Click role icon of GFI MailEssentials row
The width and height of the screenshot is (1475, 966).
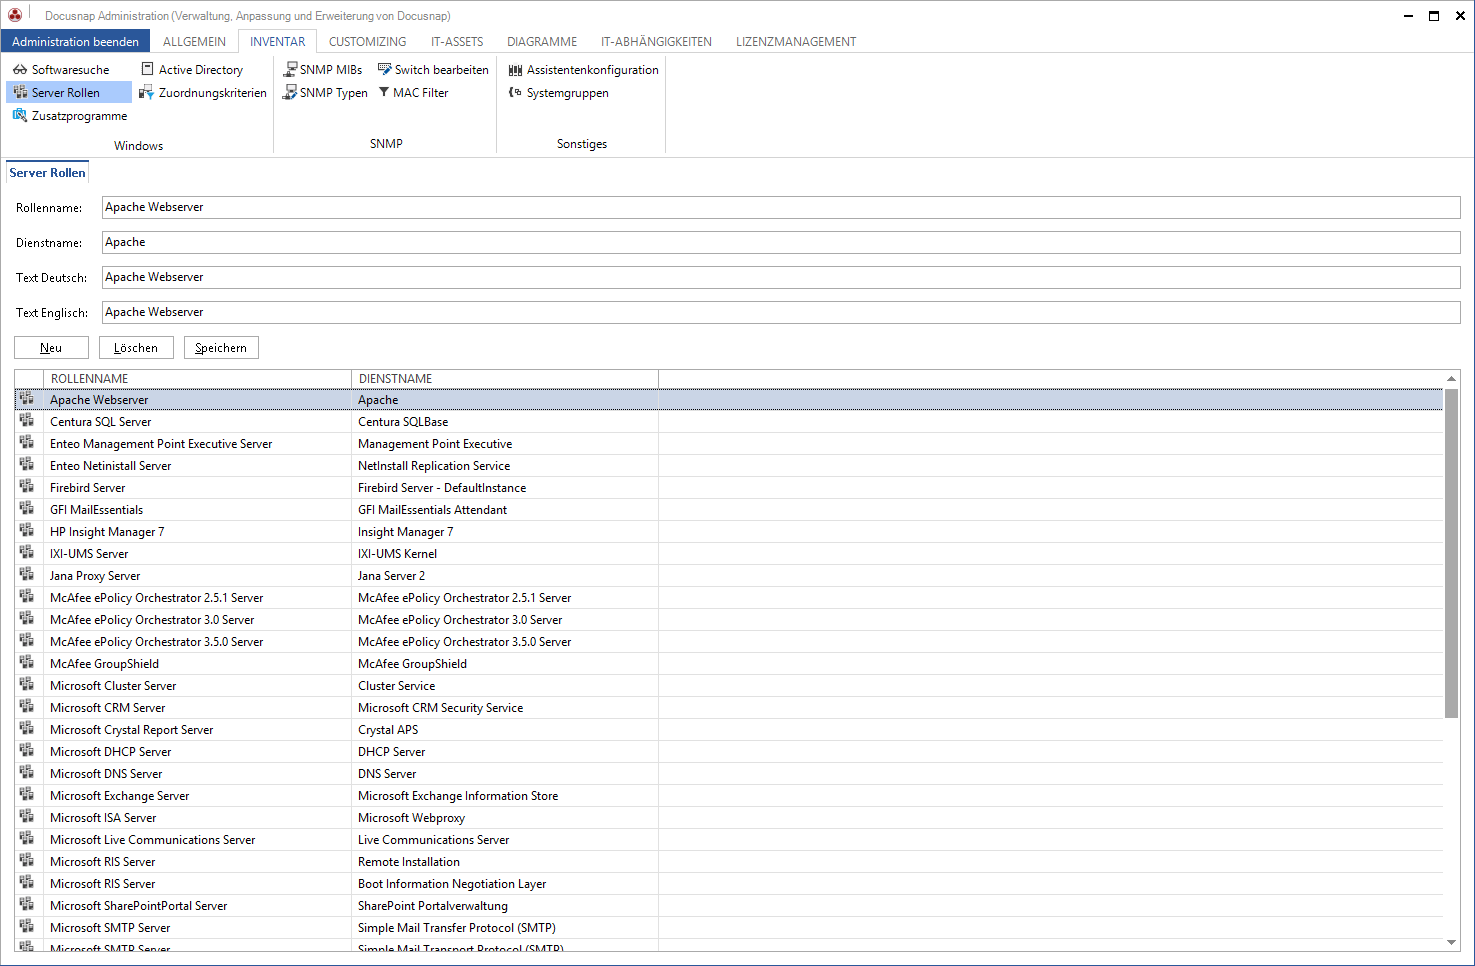click(x=27, y=509)
